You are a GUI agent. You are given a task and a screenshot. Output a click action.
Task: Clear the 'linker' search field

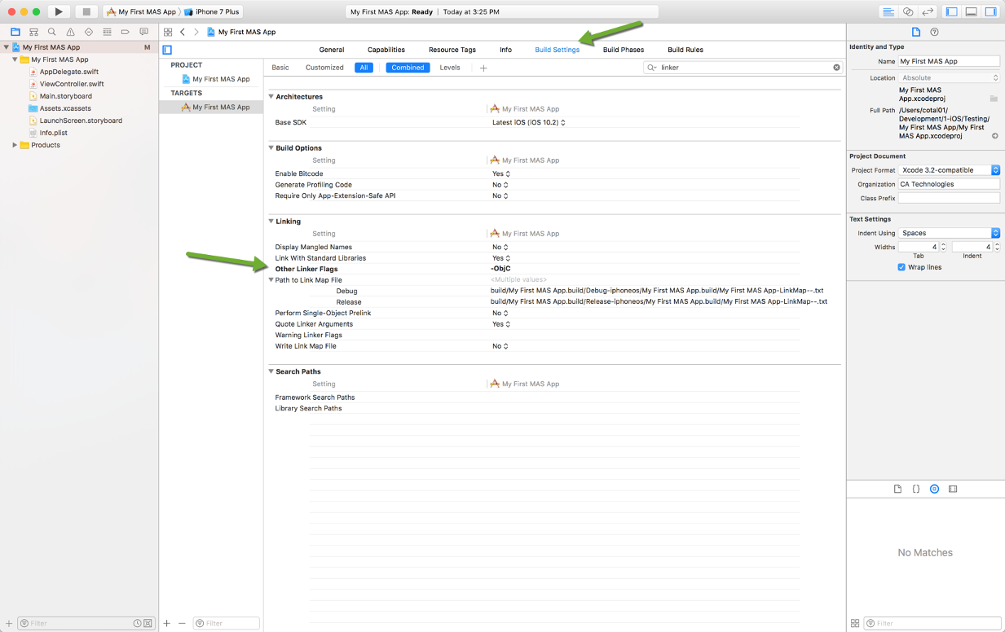[836, 67]
